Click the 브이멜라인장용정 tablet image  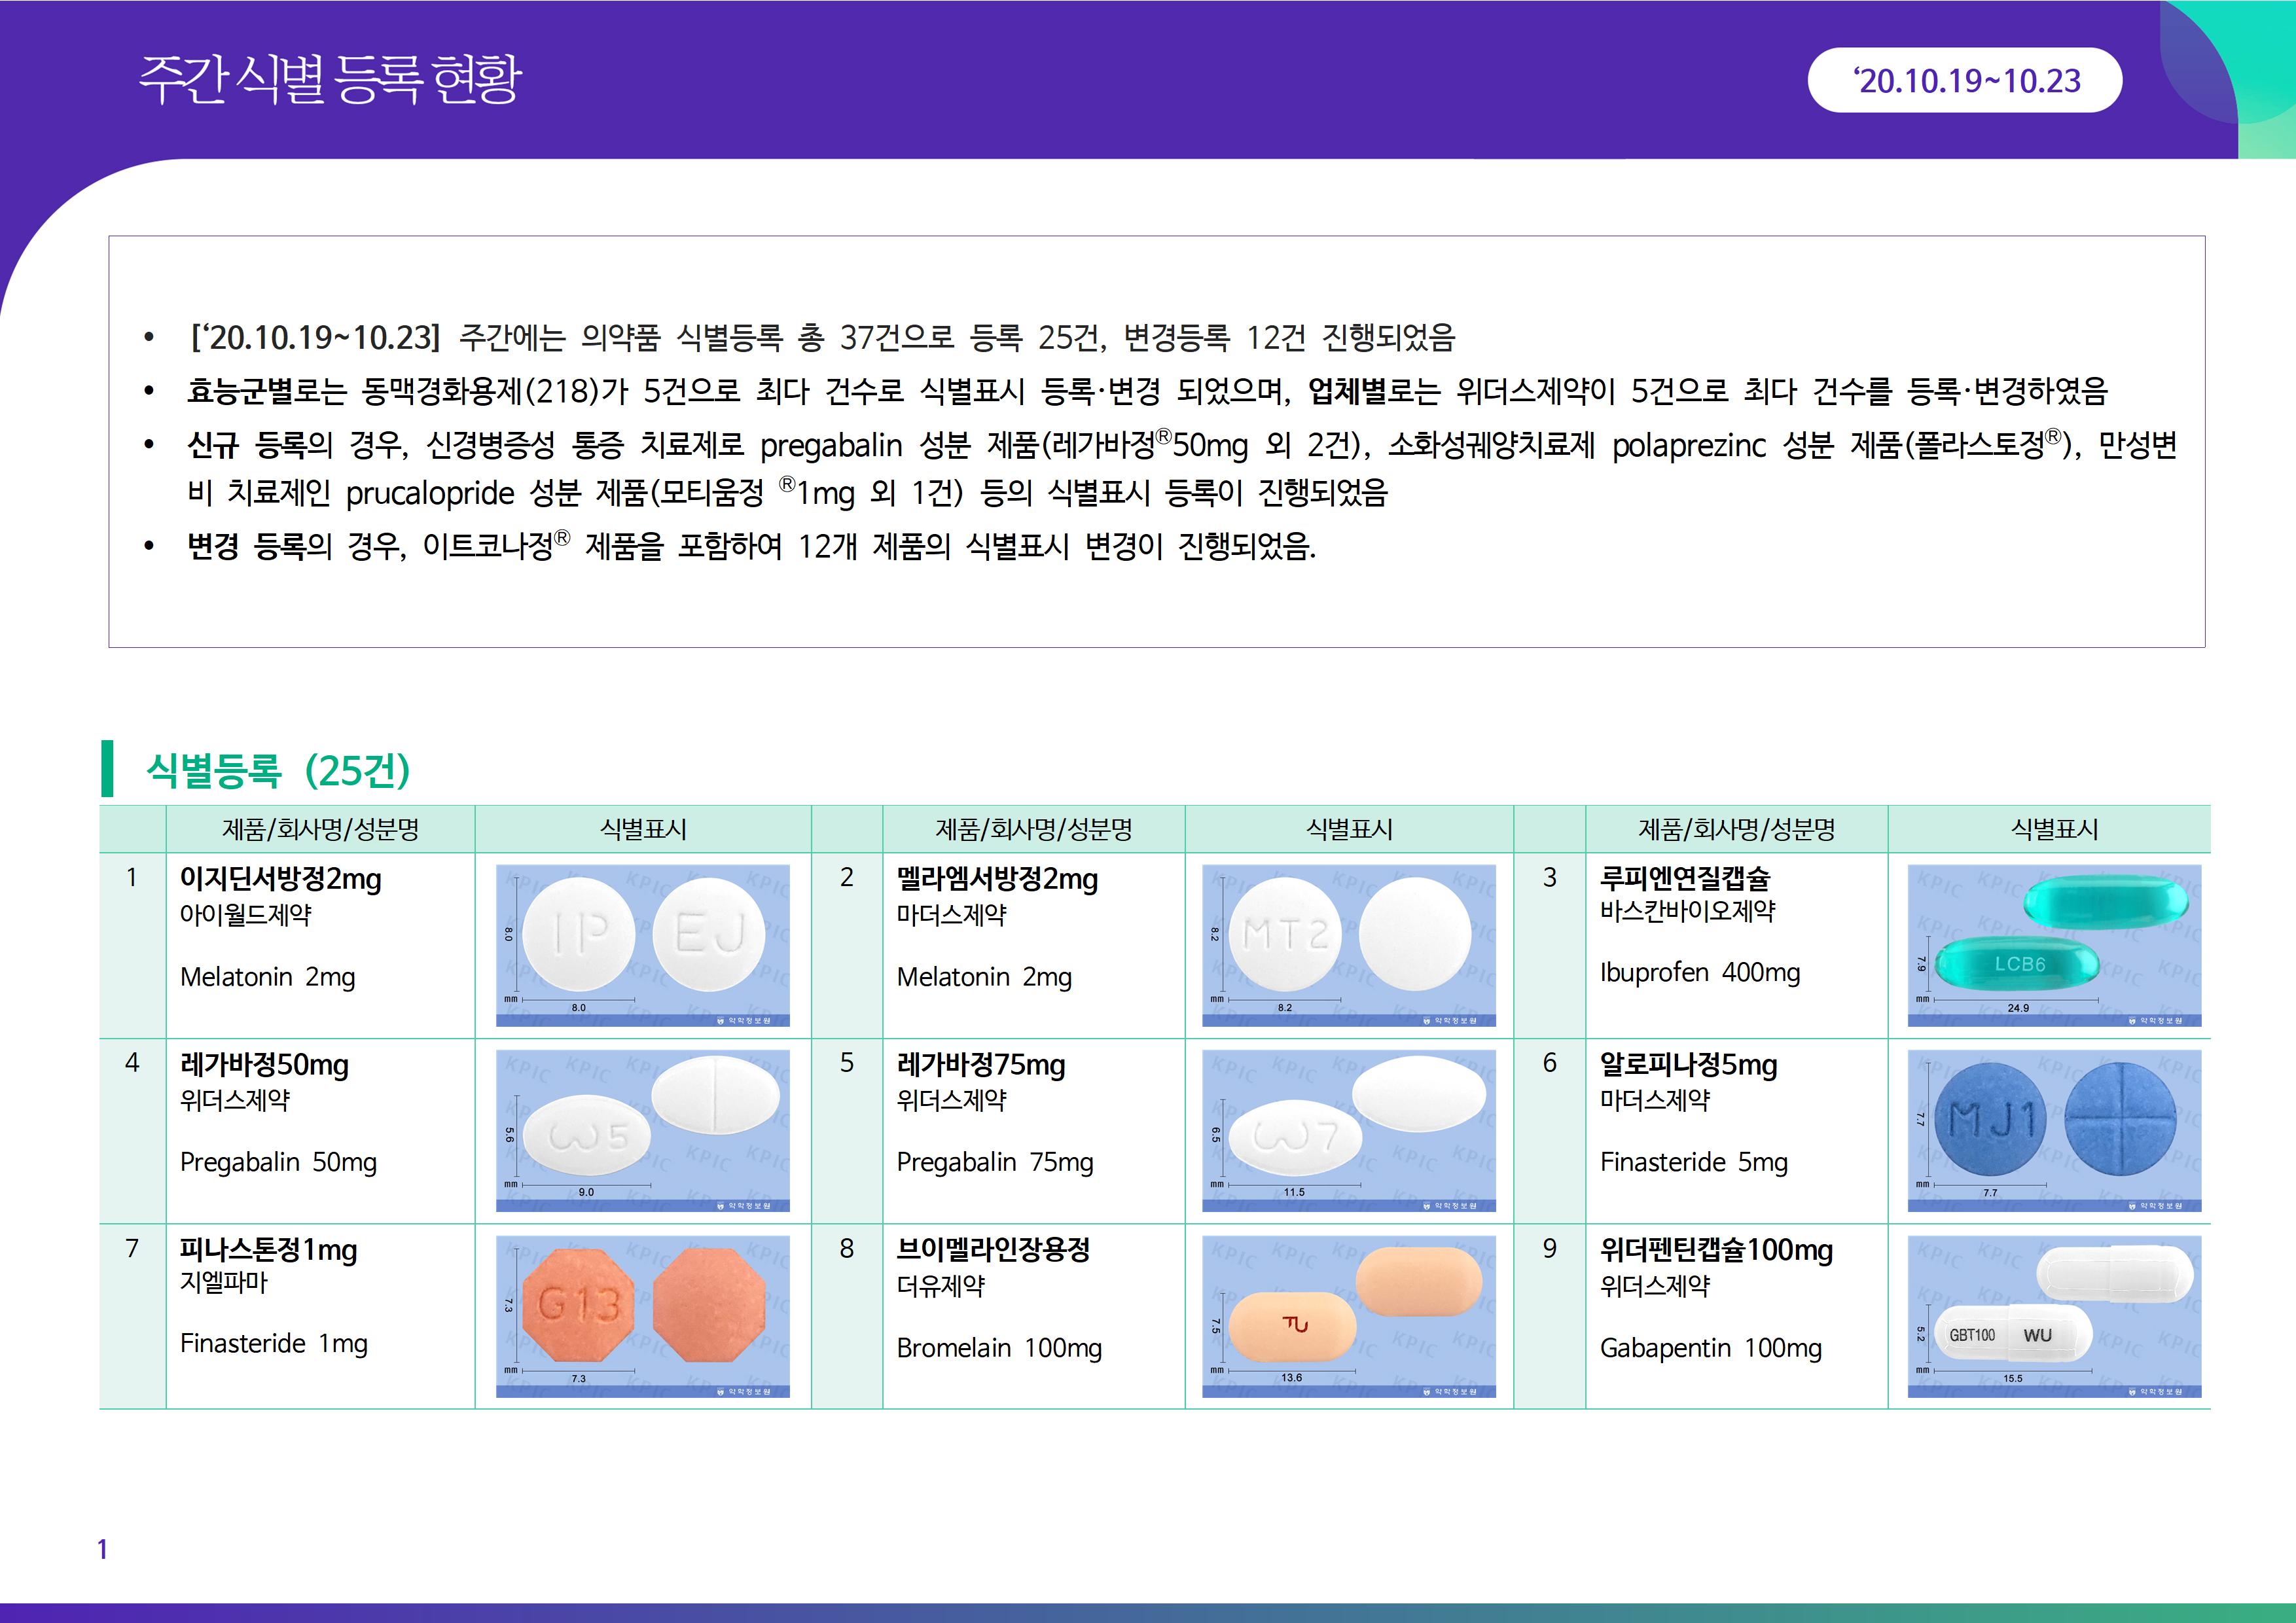1348,1316
